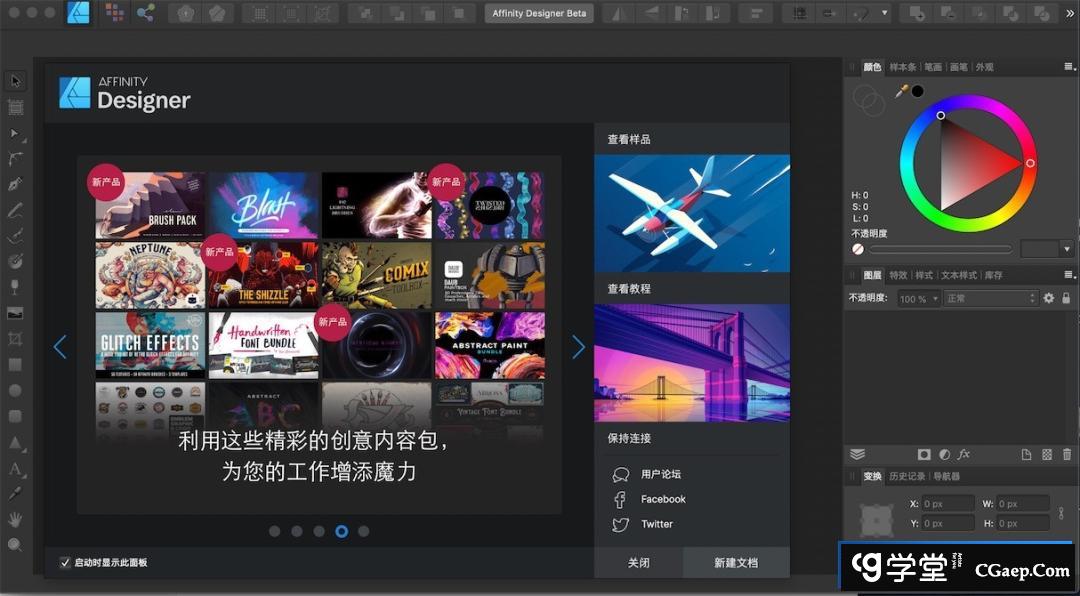Image resolution: width=1080 pixels, height=596 pixels.
Task: Select the Pen tool in left toolbar
Action: tap(15, 184)
